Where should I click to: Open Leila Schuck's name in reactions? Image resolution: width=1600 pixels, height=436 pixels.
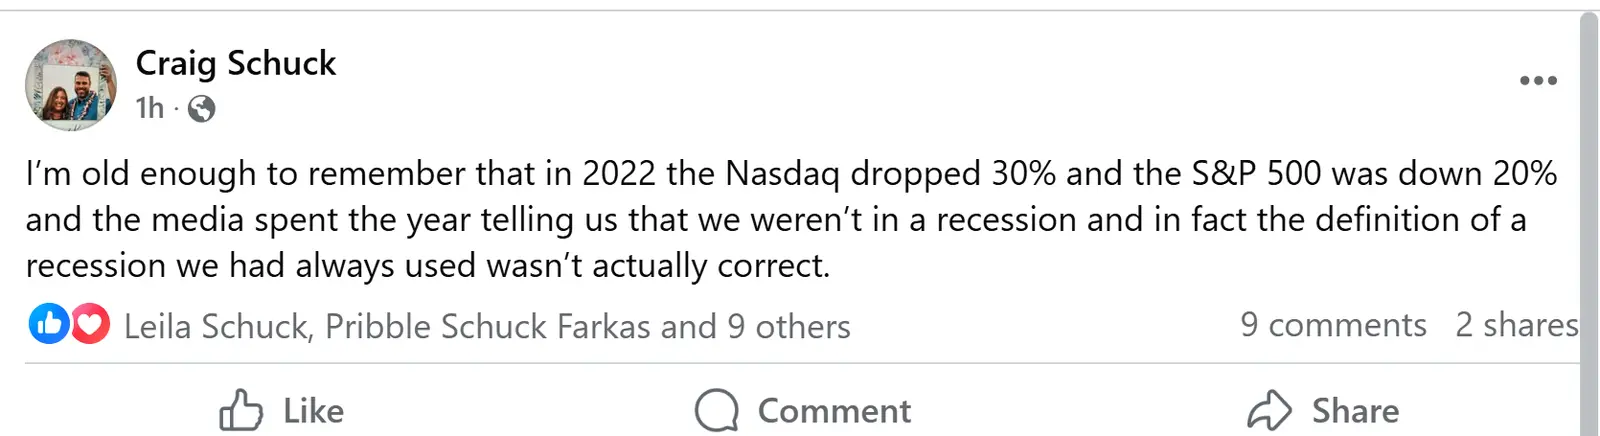click(x=216, y=326)
